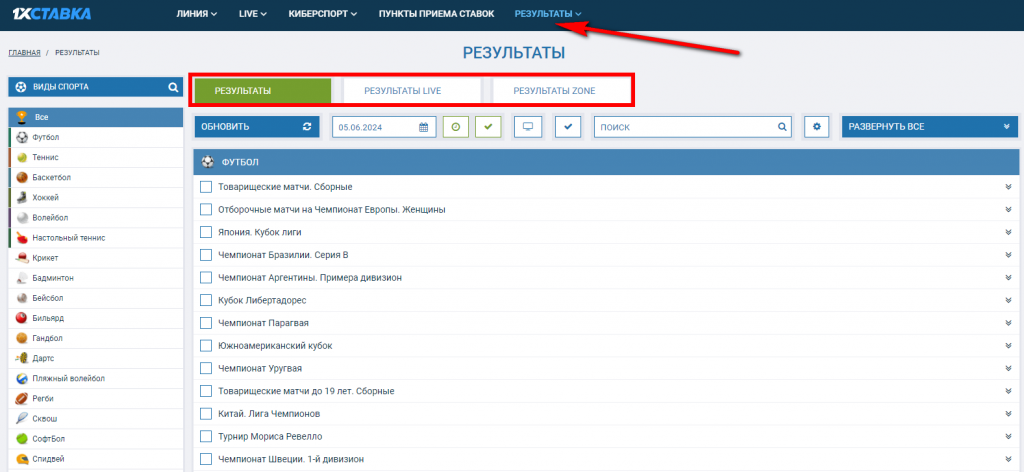1024x472 pixels.
Task: Check Южноамериканский кубок checkbox
Action: pyautogui.click(x=206, y=345)
